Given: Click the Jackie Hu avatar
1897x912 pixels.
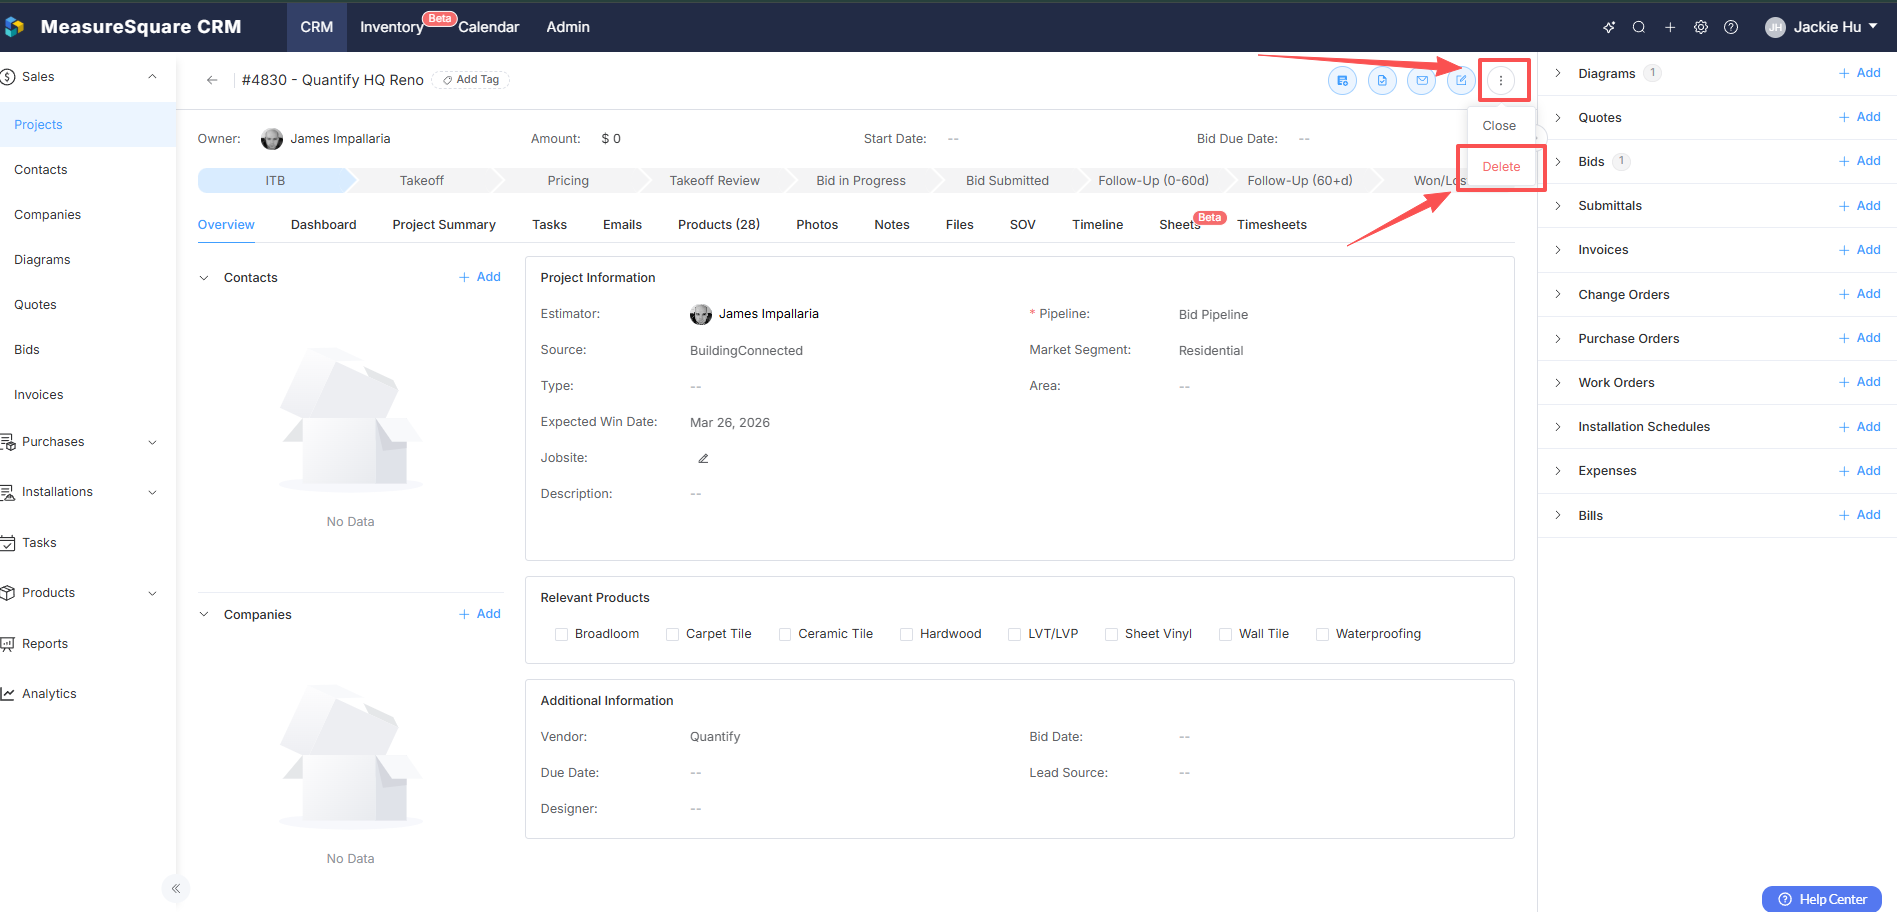Looking at the screenshot, I should 1775,27.
